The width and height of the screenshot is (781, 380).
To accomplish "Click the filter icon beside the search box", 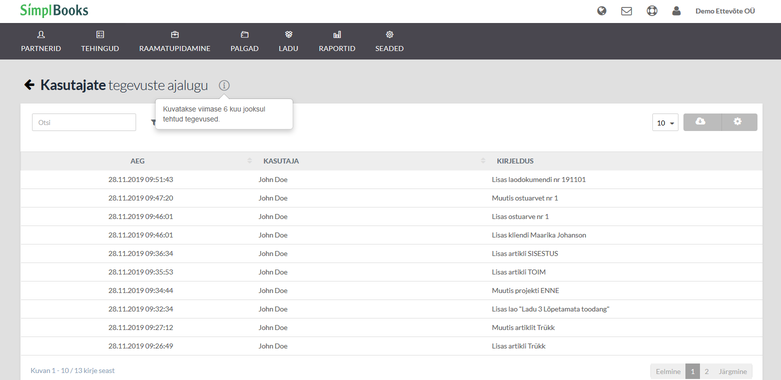I will coord(153,122).
